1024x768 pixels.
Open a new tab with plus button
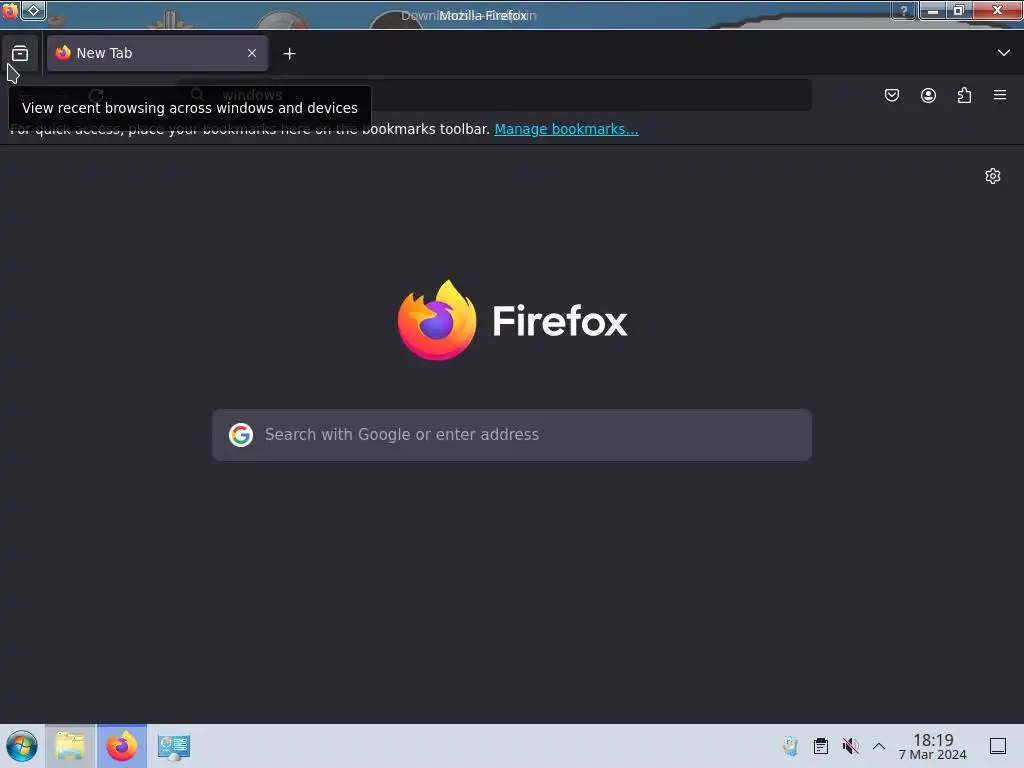tap(289, 54)
